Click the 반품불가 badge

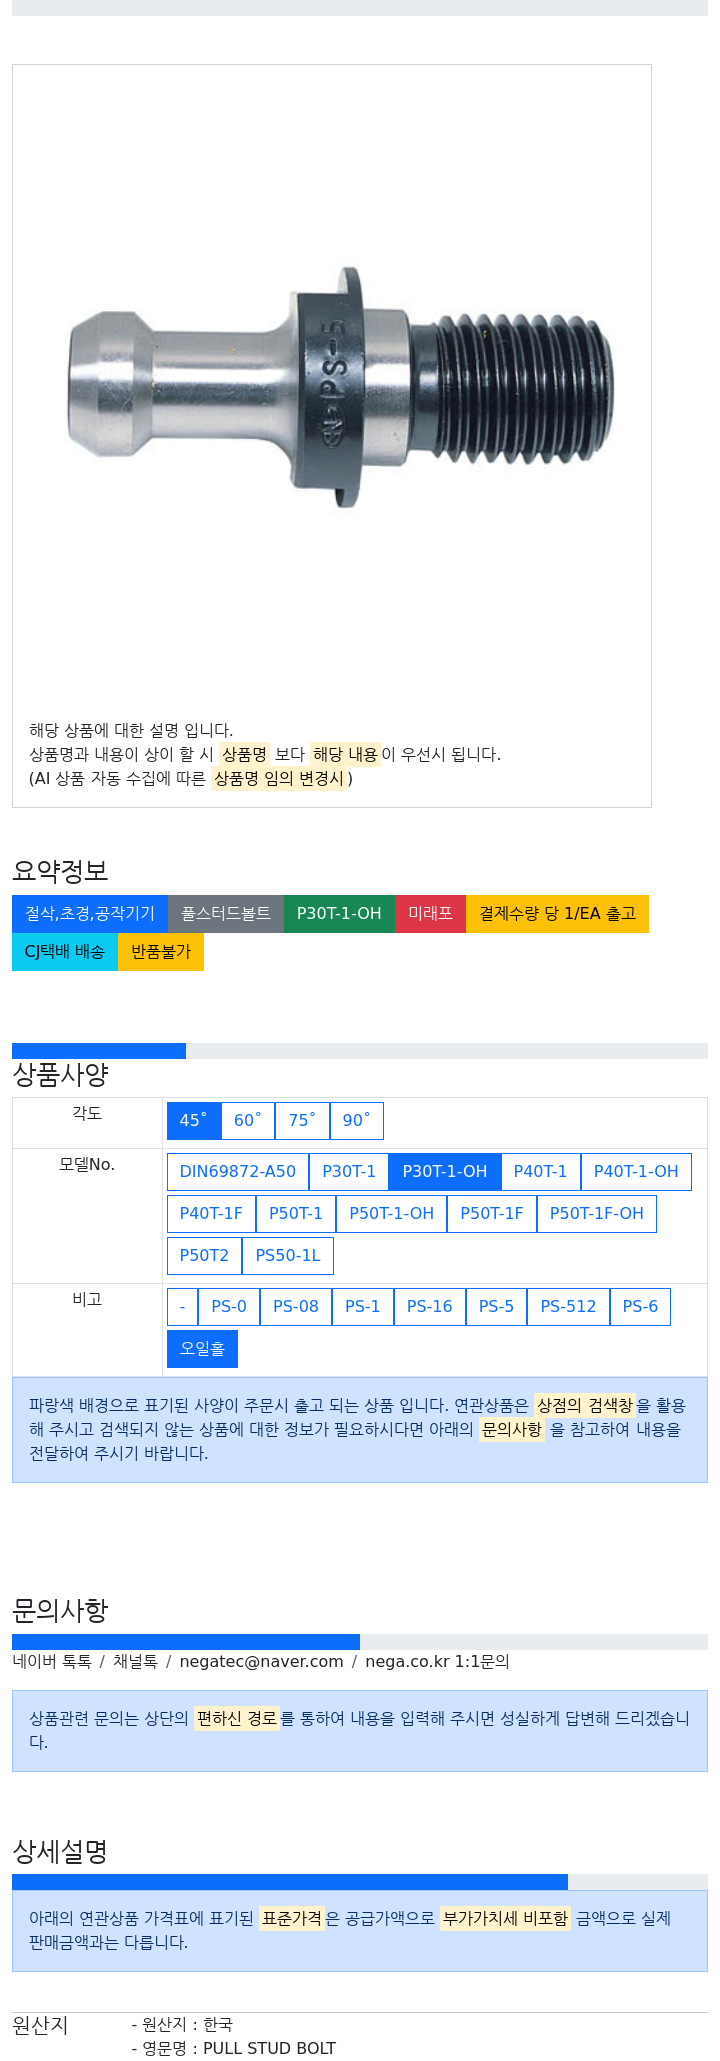[x=161, y=951]
